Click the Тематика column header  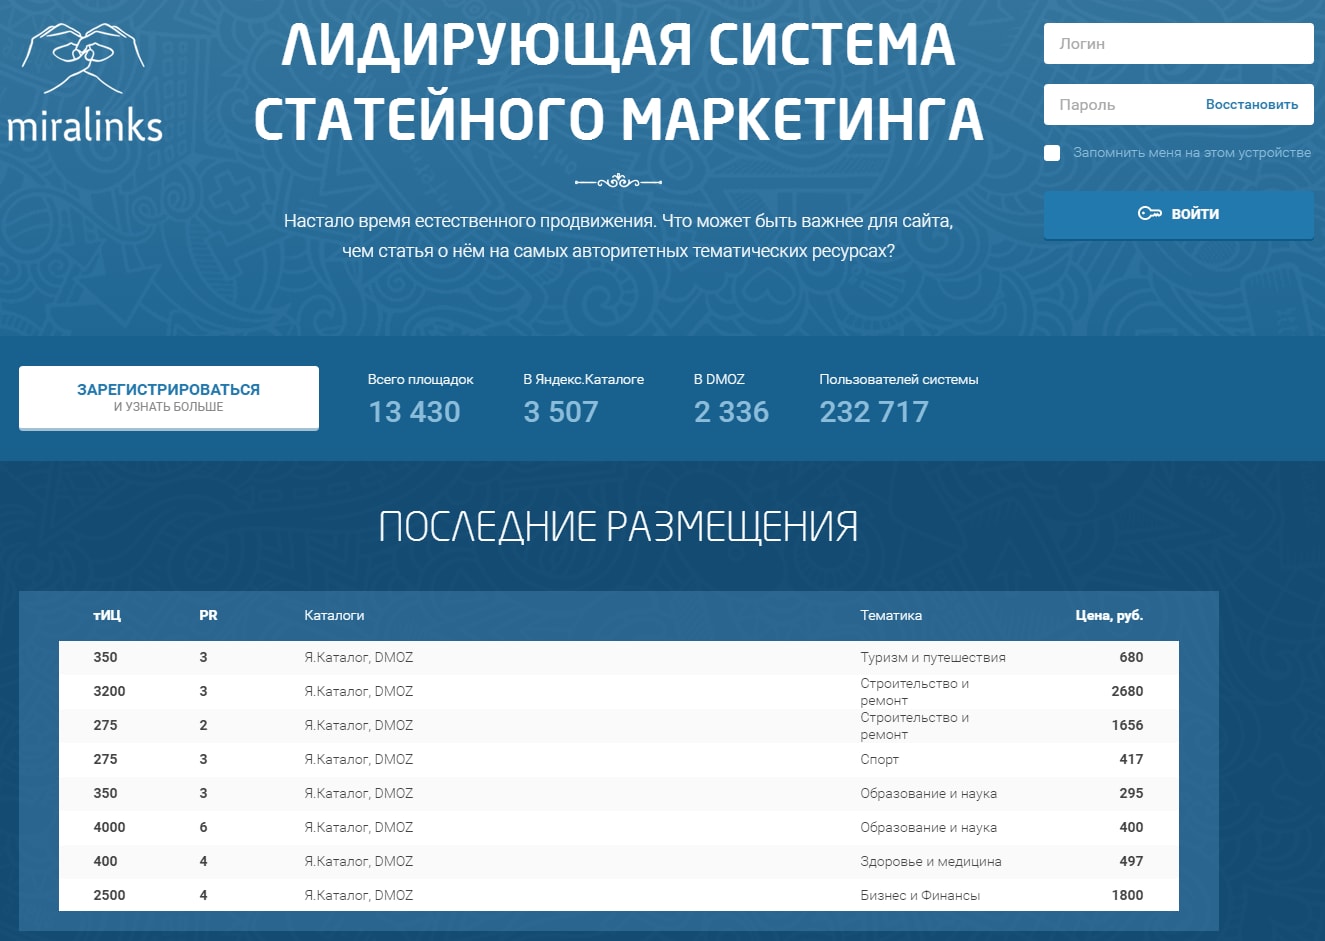[x=891, y=615]
